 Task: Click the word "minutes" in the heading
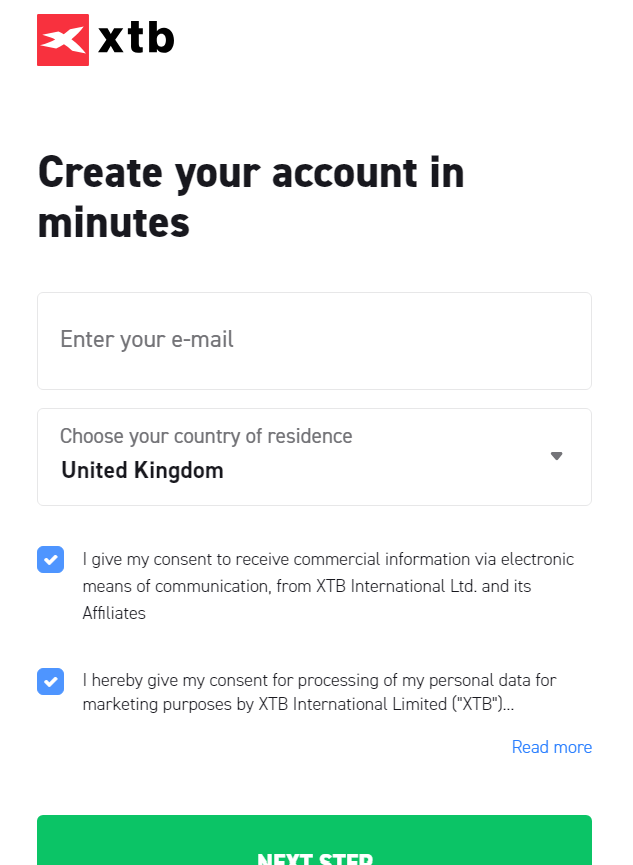(113, 223)
